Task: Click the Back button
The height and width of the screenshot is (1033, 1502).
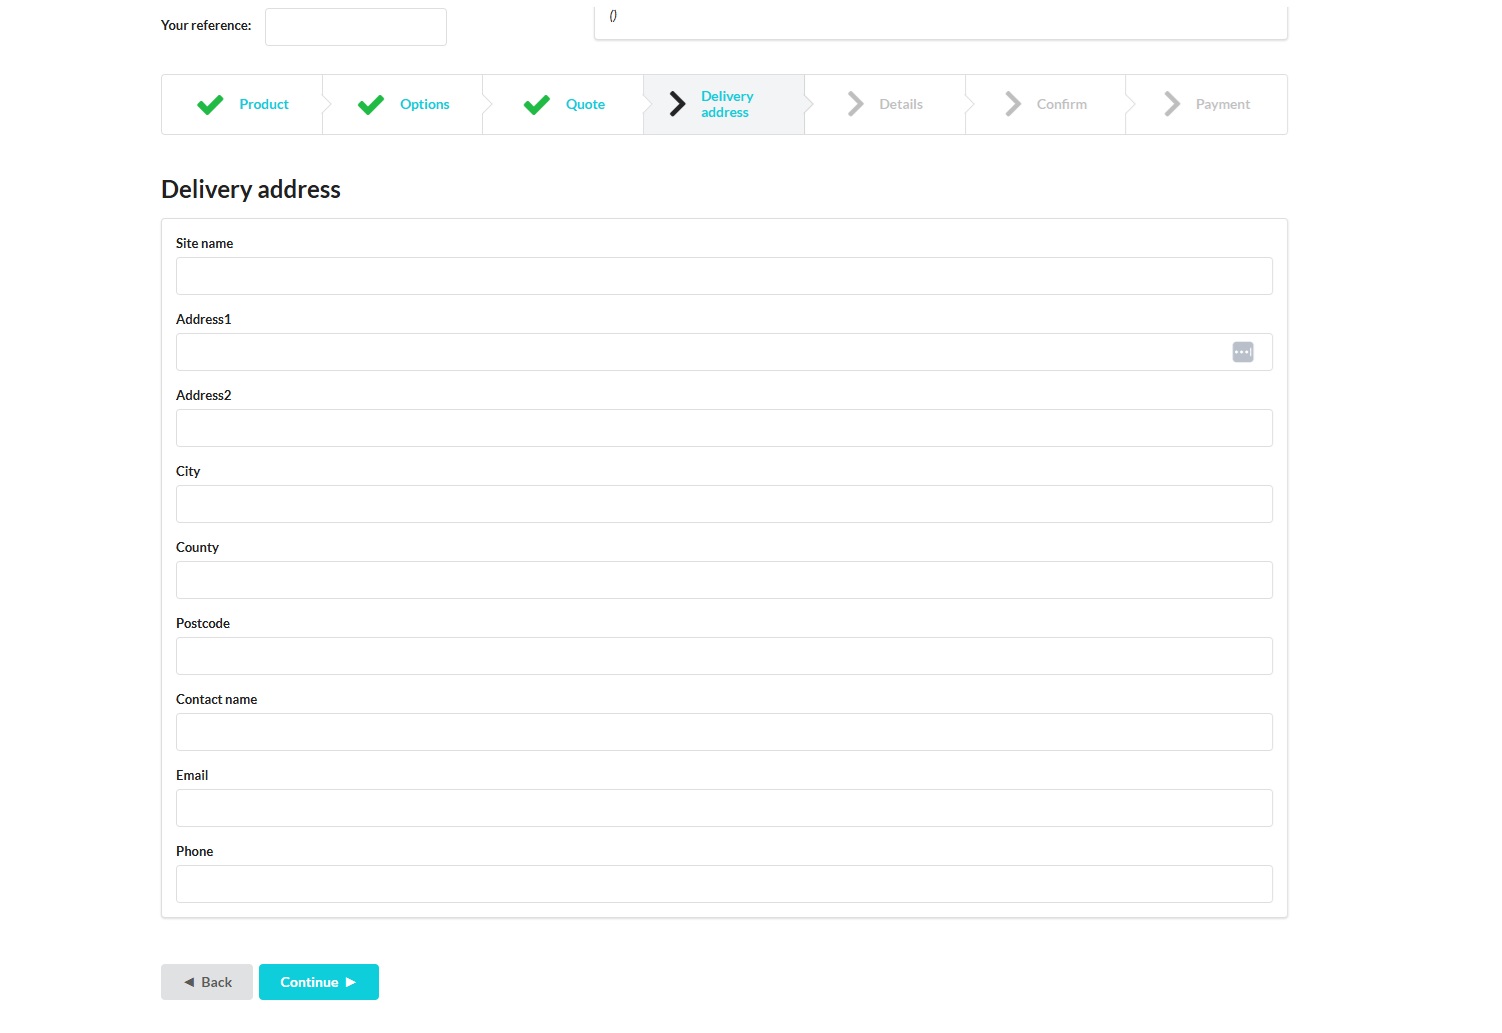Action: point(207,982)
